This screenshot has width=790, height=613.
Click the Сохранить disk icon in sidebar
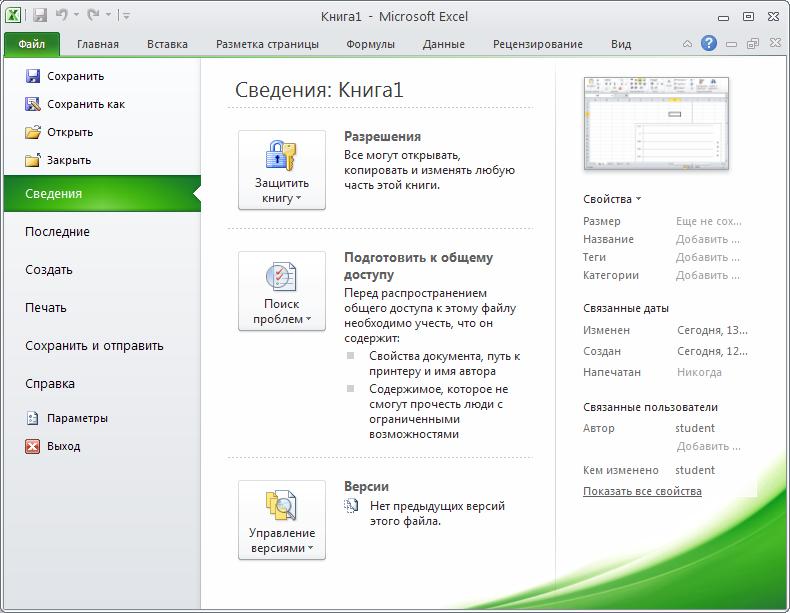(x=32, y=76)
